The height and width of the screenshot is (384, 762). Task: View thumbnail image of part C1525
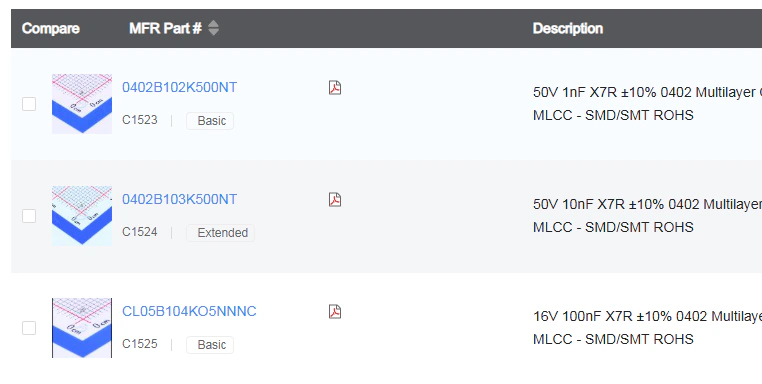coord(82,328)
